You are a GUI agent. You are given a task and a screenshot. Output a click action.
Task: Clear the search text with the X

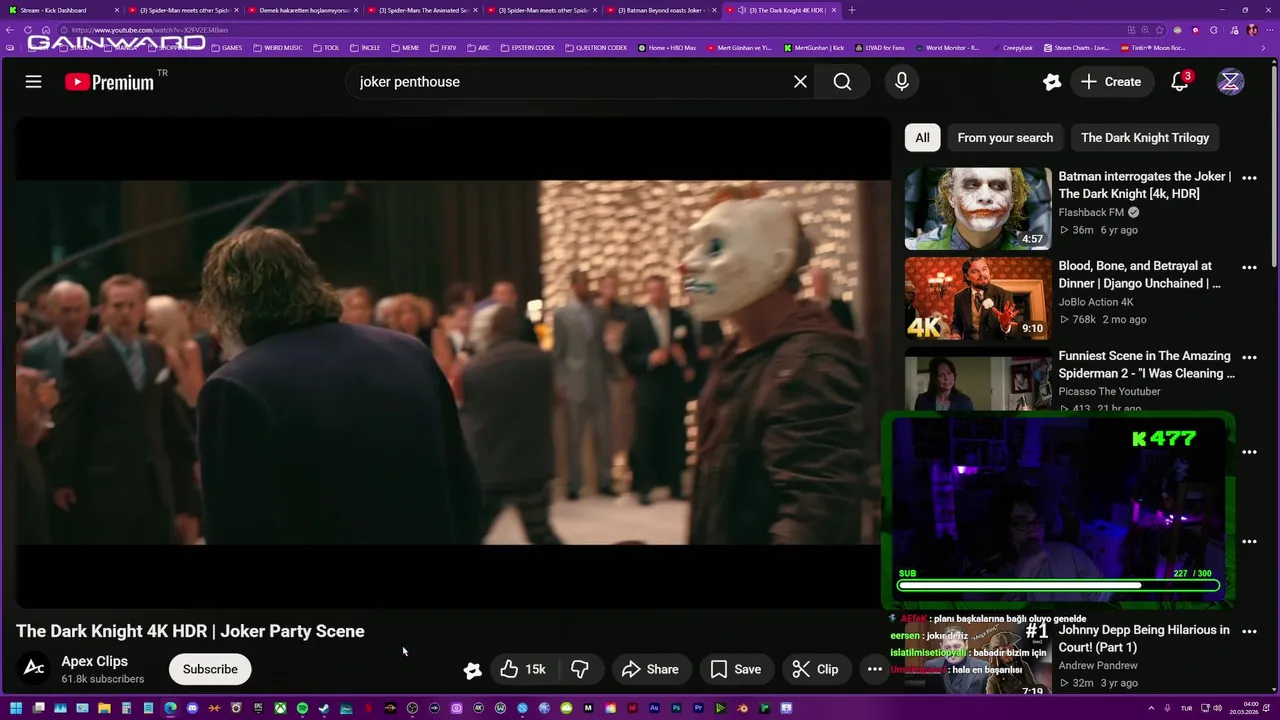[x=800, y=82]
